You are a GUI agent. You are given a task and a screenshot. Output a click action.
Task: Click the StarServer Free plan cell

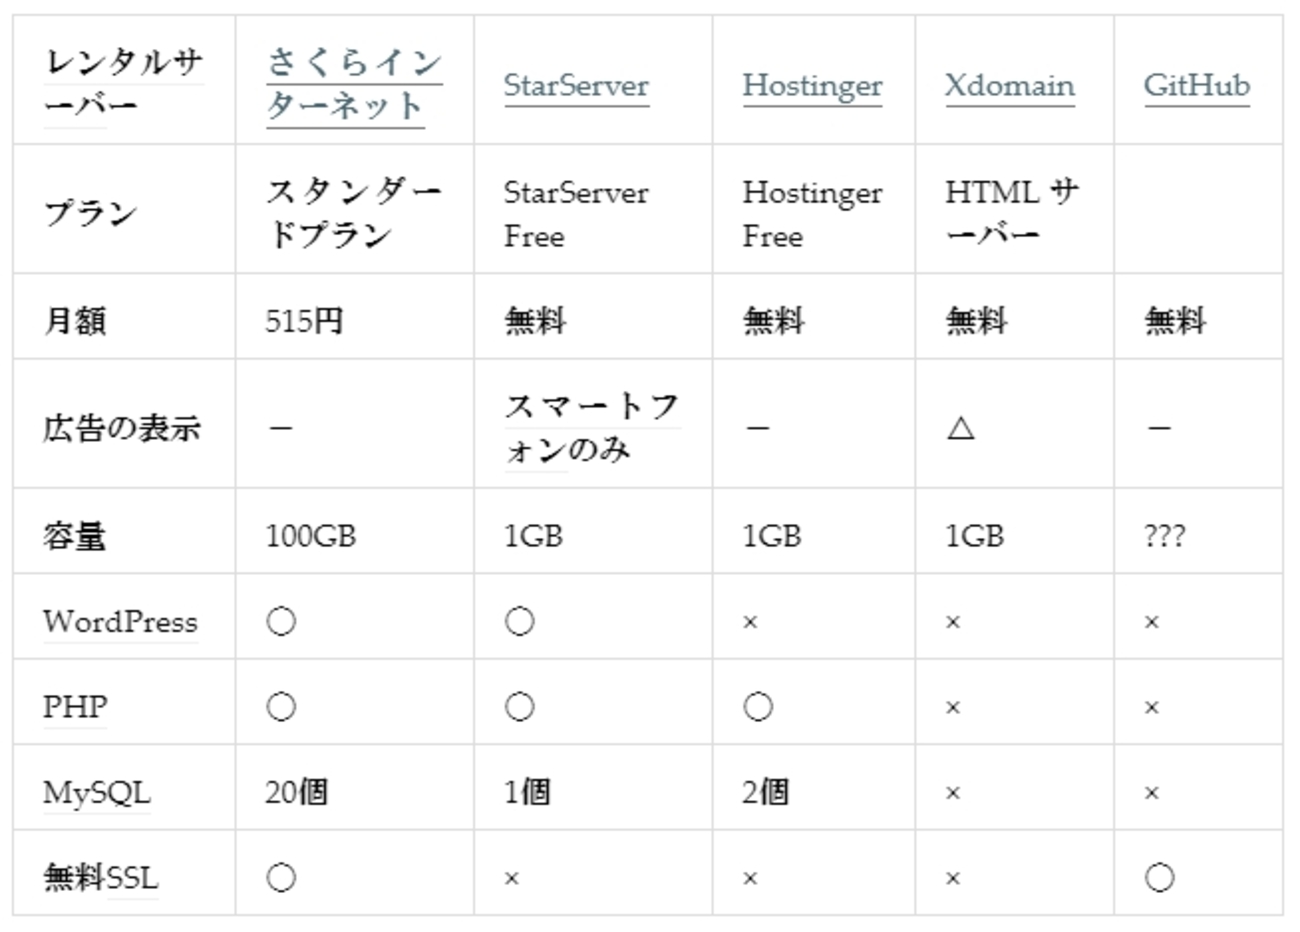(576, 214)
